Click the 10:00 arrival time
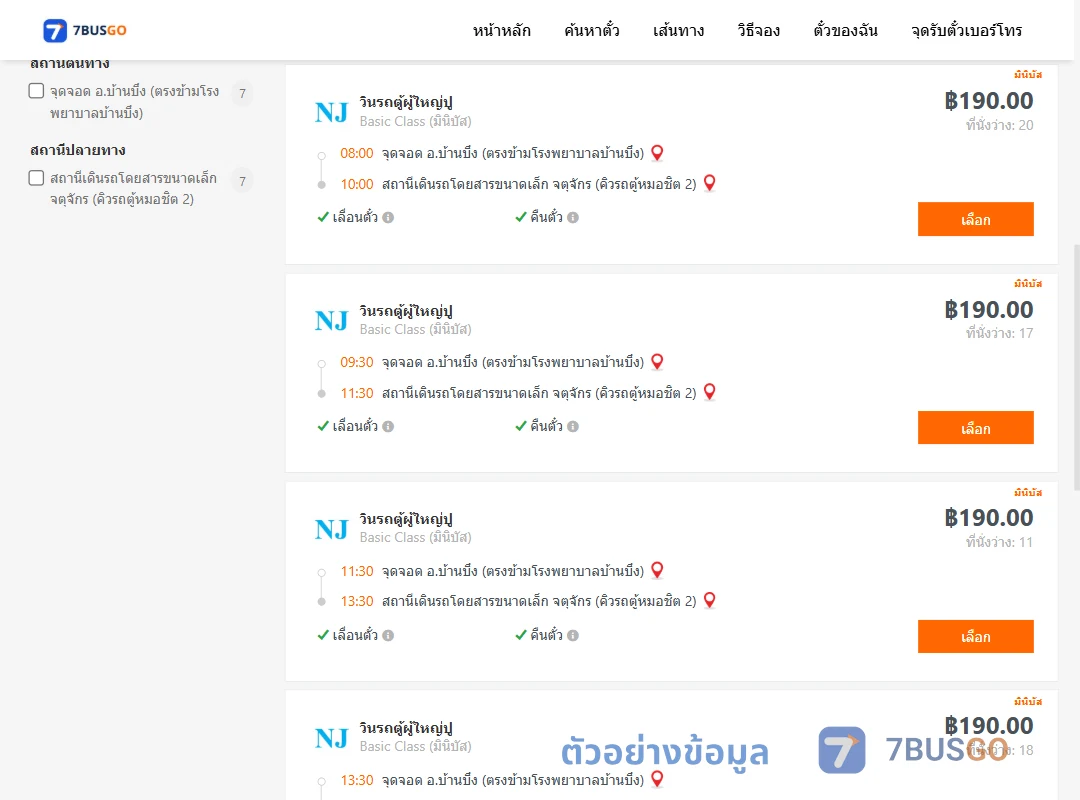Image resolution: width=1080 pixels, height=800 pixels. click(357, 184)
